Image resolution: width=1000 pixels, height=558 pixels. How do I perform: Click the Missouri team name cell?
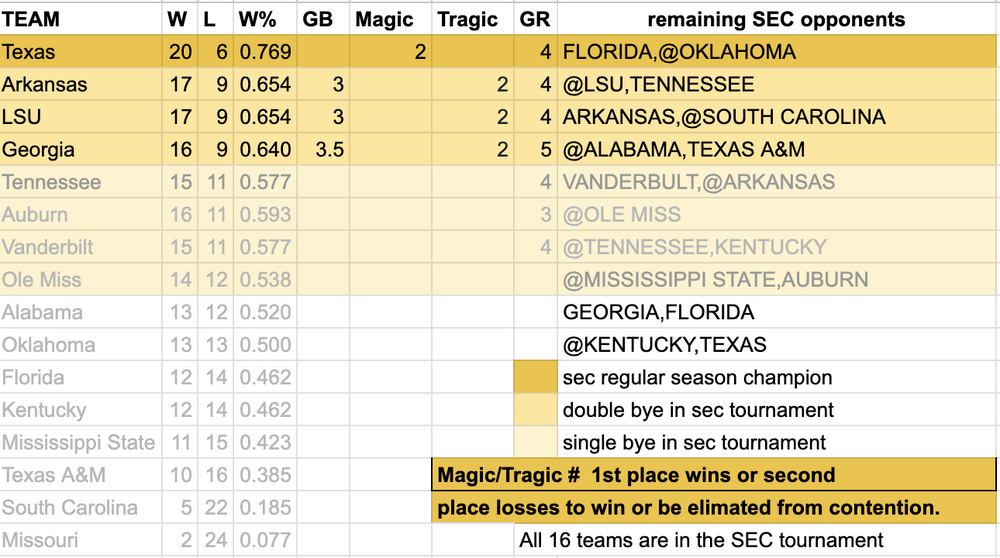pos(80,540)
